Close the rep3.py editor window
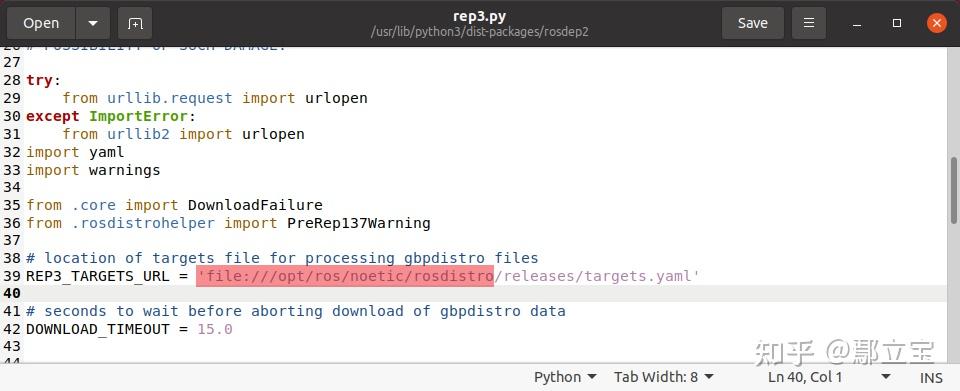This screenshot has height=391, width=960. tap(936, 23)
